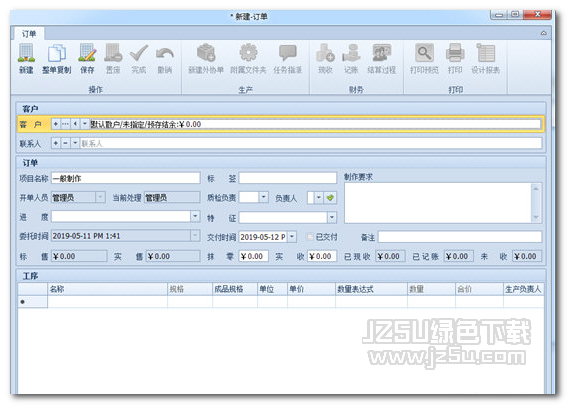Click the 制作要求 scrollbar down arrow
This screenshot has height=405, width=567.
coord(536,217)
